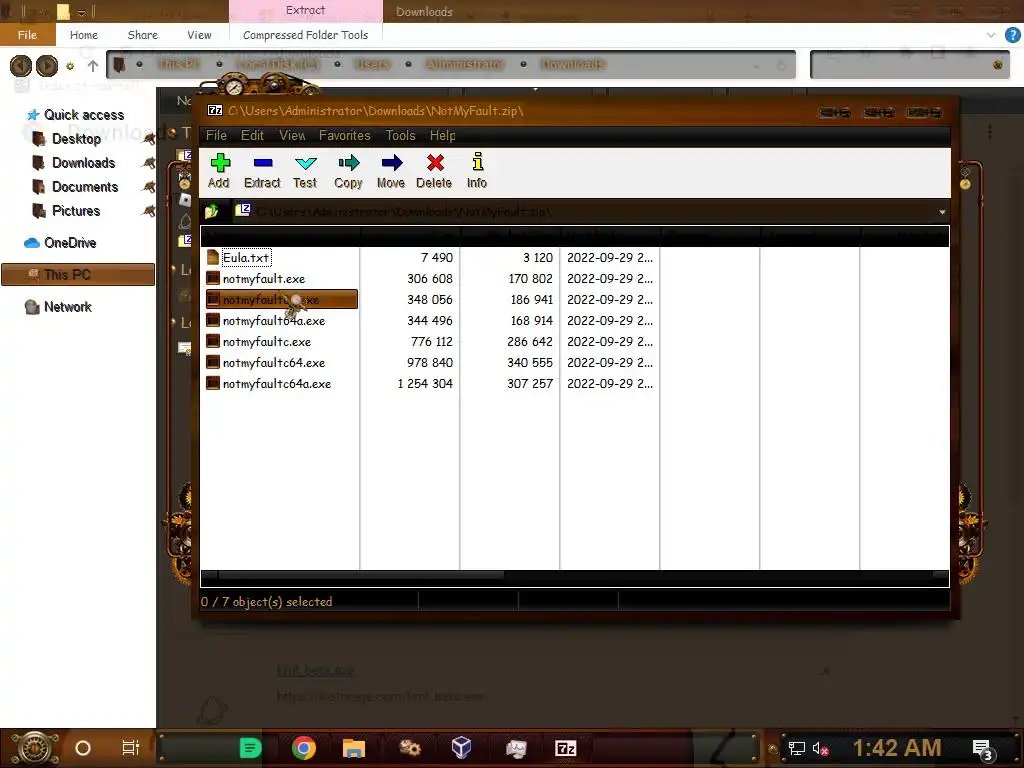Open the Explorer Share ribbon tab

point(142,35)
